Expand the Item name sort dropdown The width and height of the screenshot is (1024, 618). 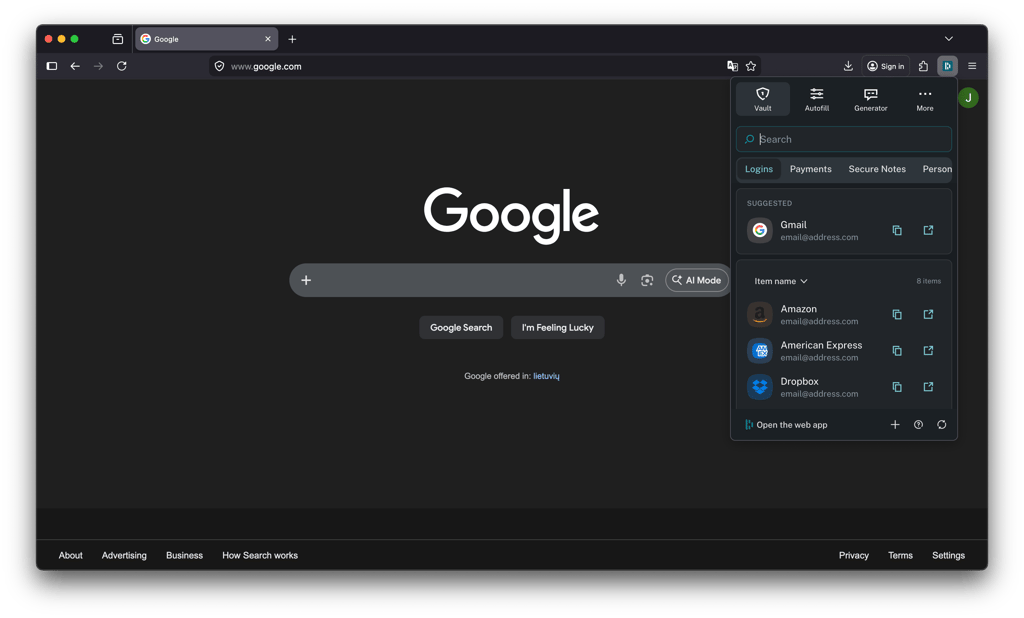pos(780,281)
